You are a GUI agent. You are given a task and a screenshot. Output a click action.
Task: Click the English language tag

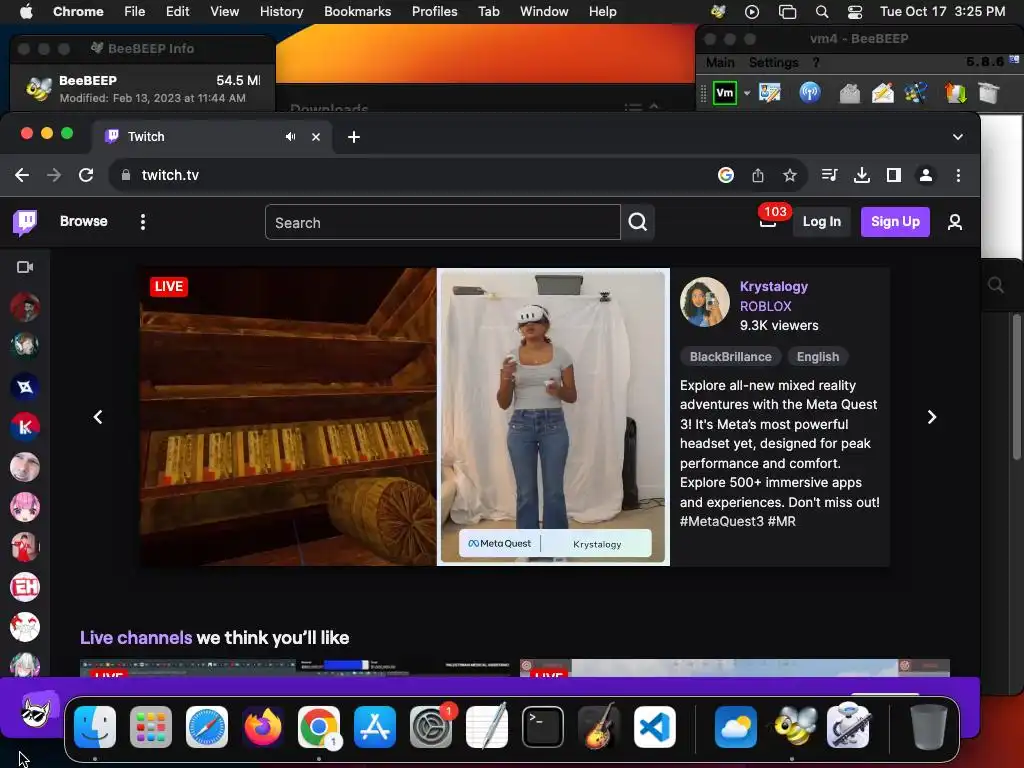[818, 357]
